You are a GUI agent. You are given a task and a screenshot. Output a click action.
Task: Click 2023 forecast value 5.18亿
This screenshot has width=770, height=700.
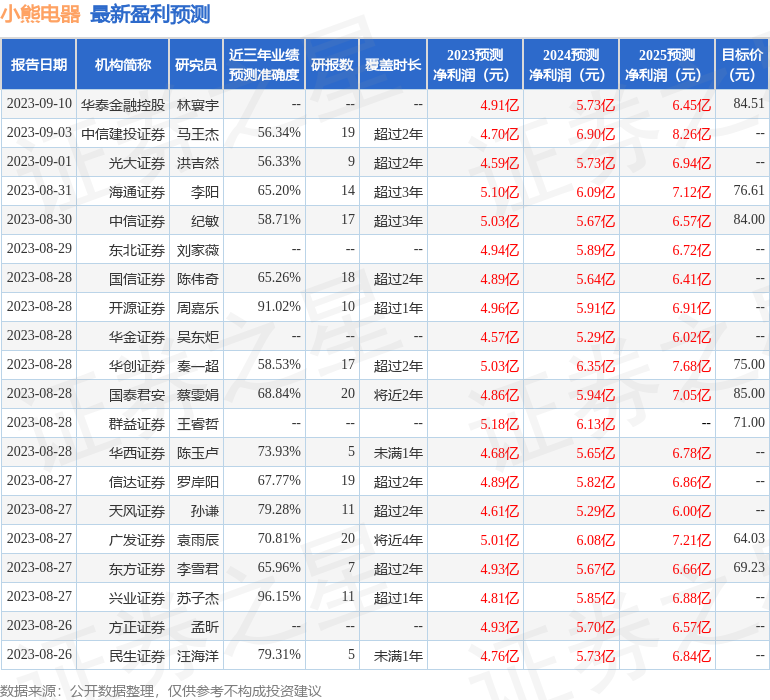(x=499, y=424)
